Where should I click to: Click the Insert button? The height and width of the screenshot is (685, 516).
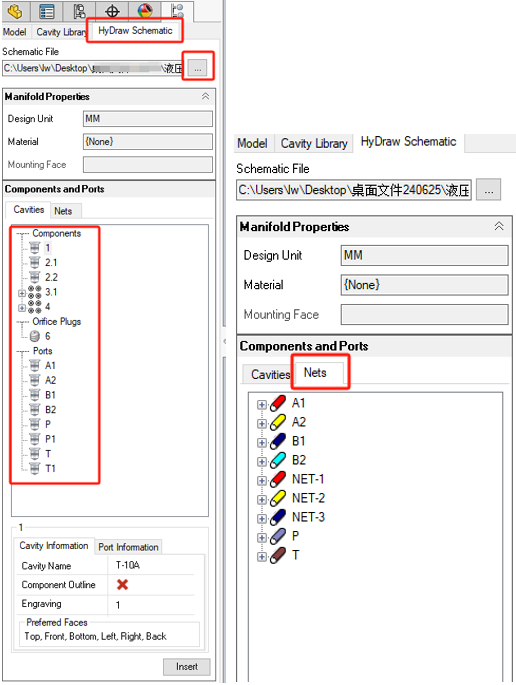[x=187, y=667]
